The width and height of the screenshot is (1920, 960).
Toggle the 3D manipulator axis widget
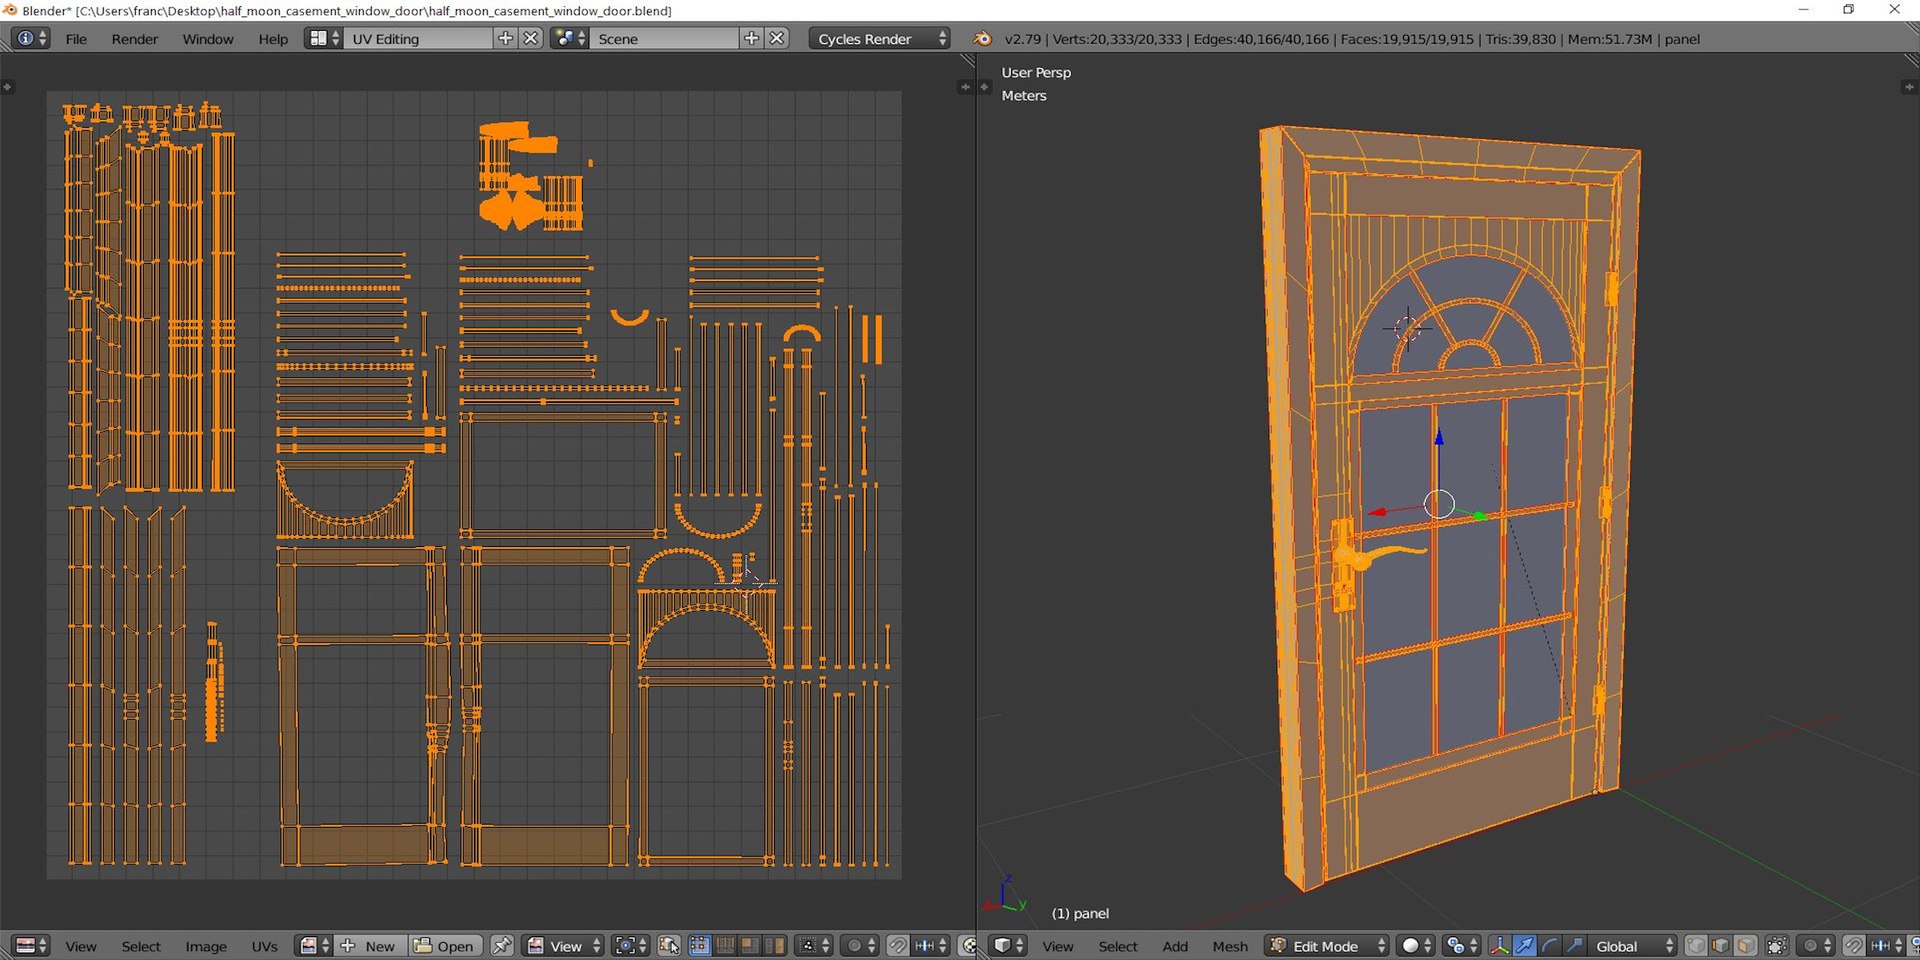pyautogui.click(x=1499, y=946)
